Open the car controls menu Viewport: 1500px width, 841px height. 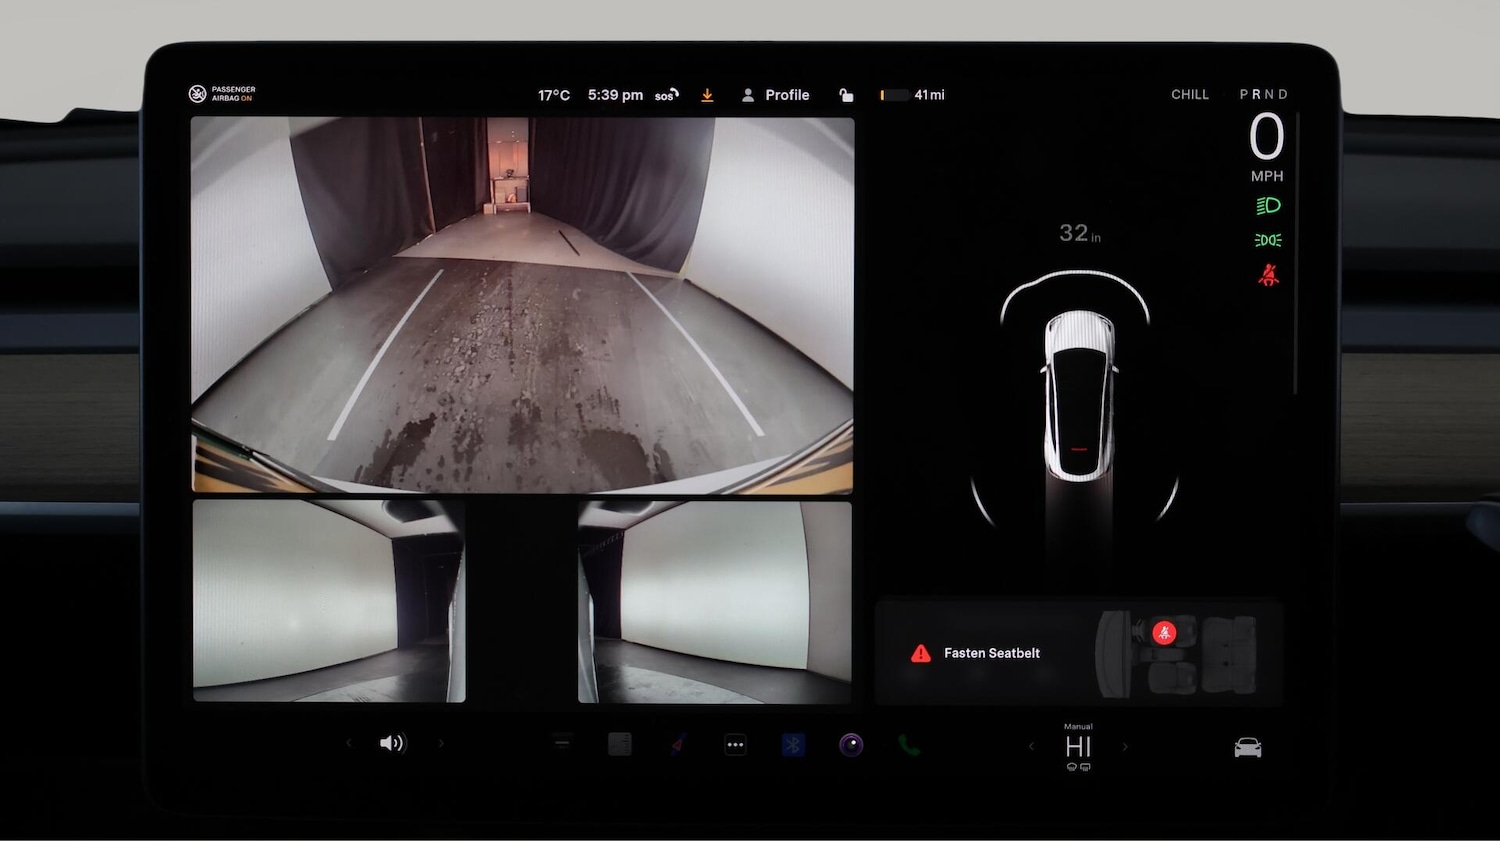coord(1247,747)
